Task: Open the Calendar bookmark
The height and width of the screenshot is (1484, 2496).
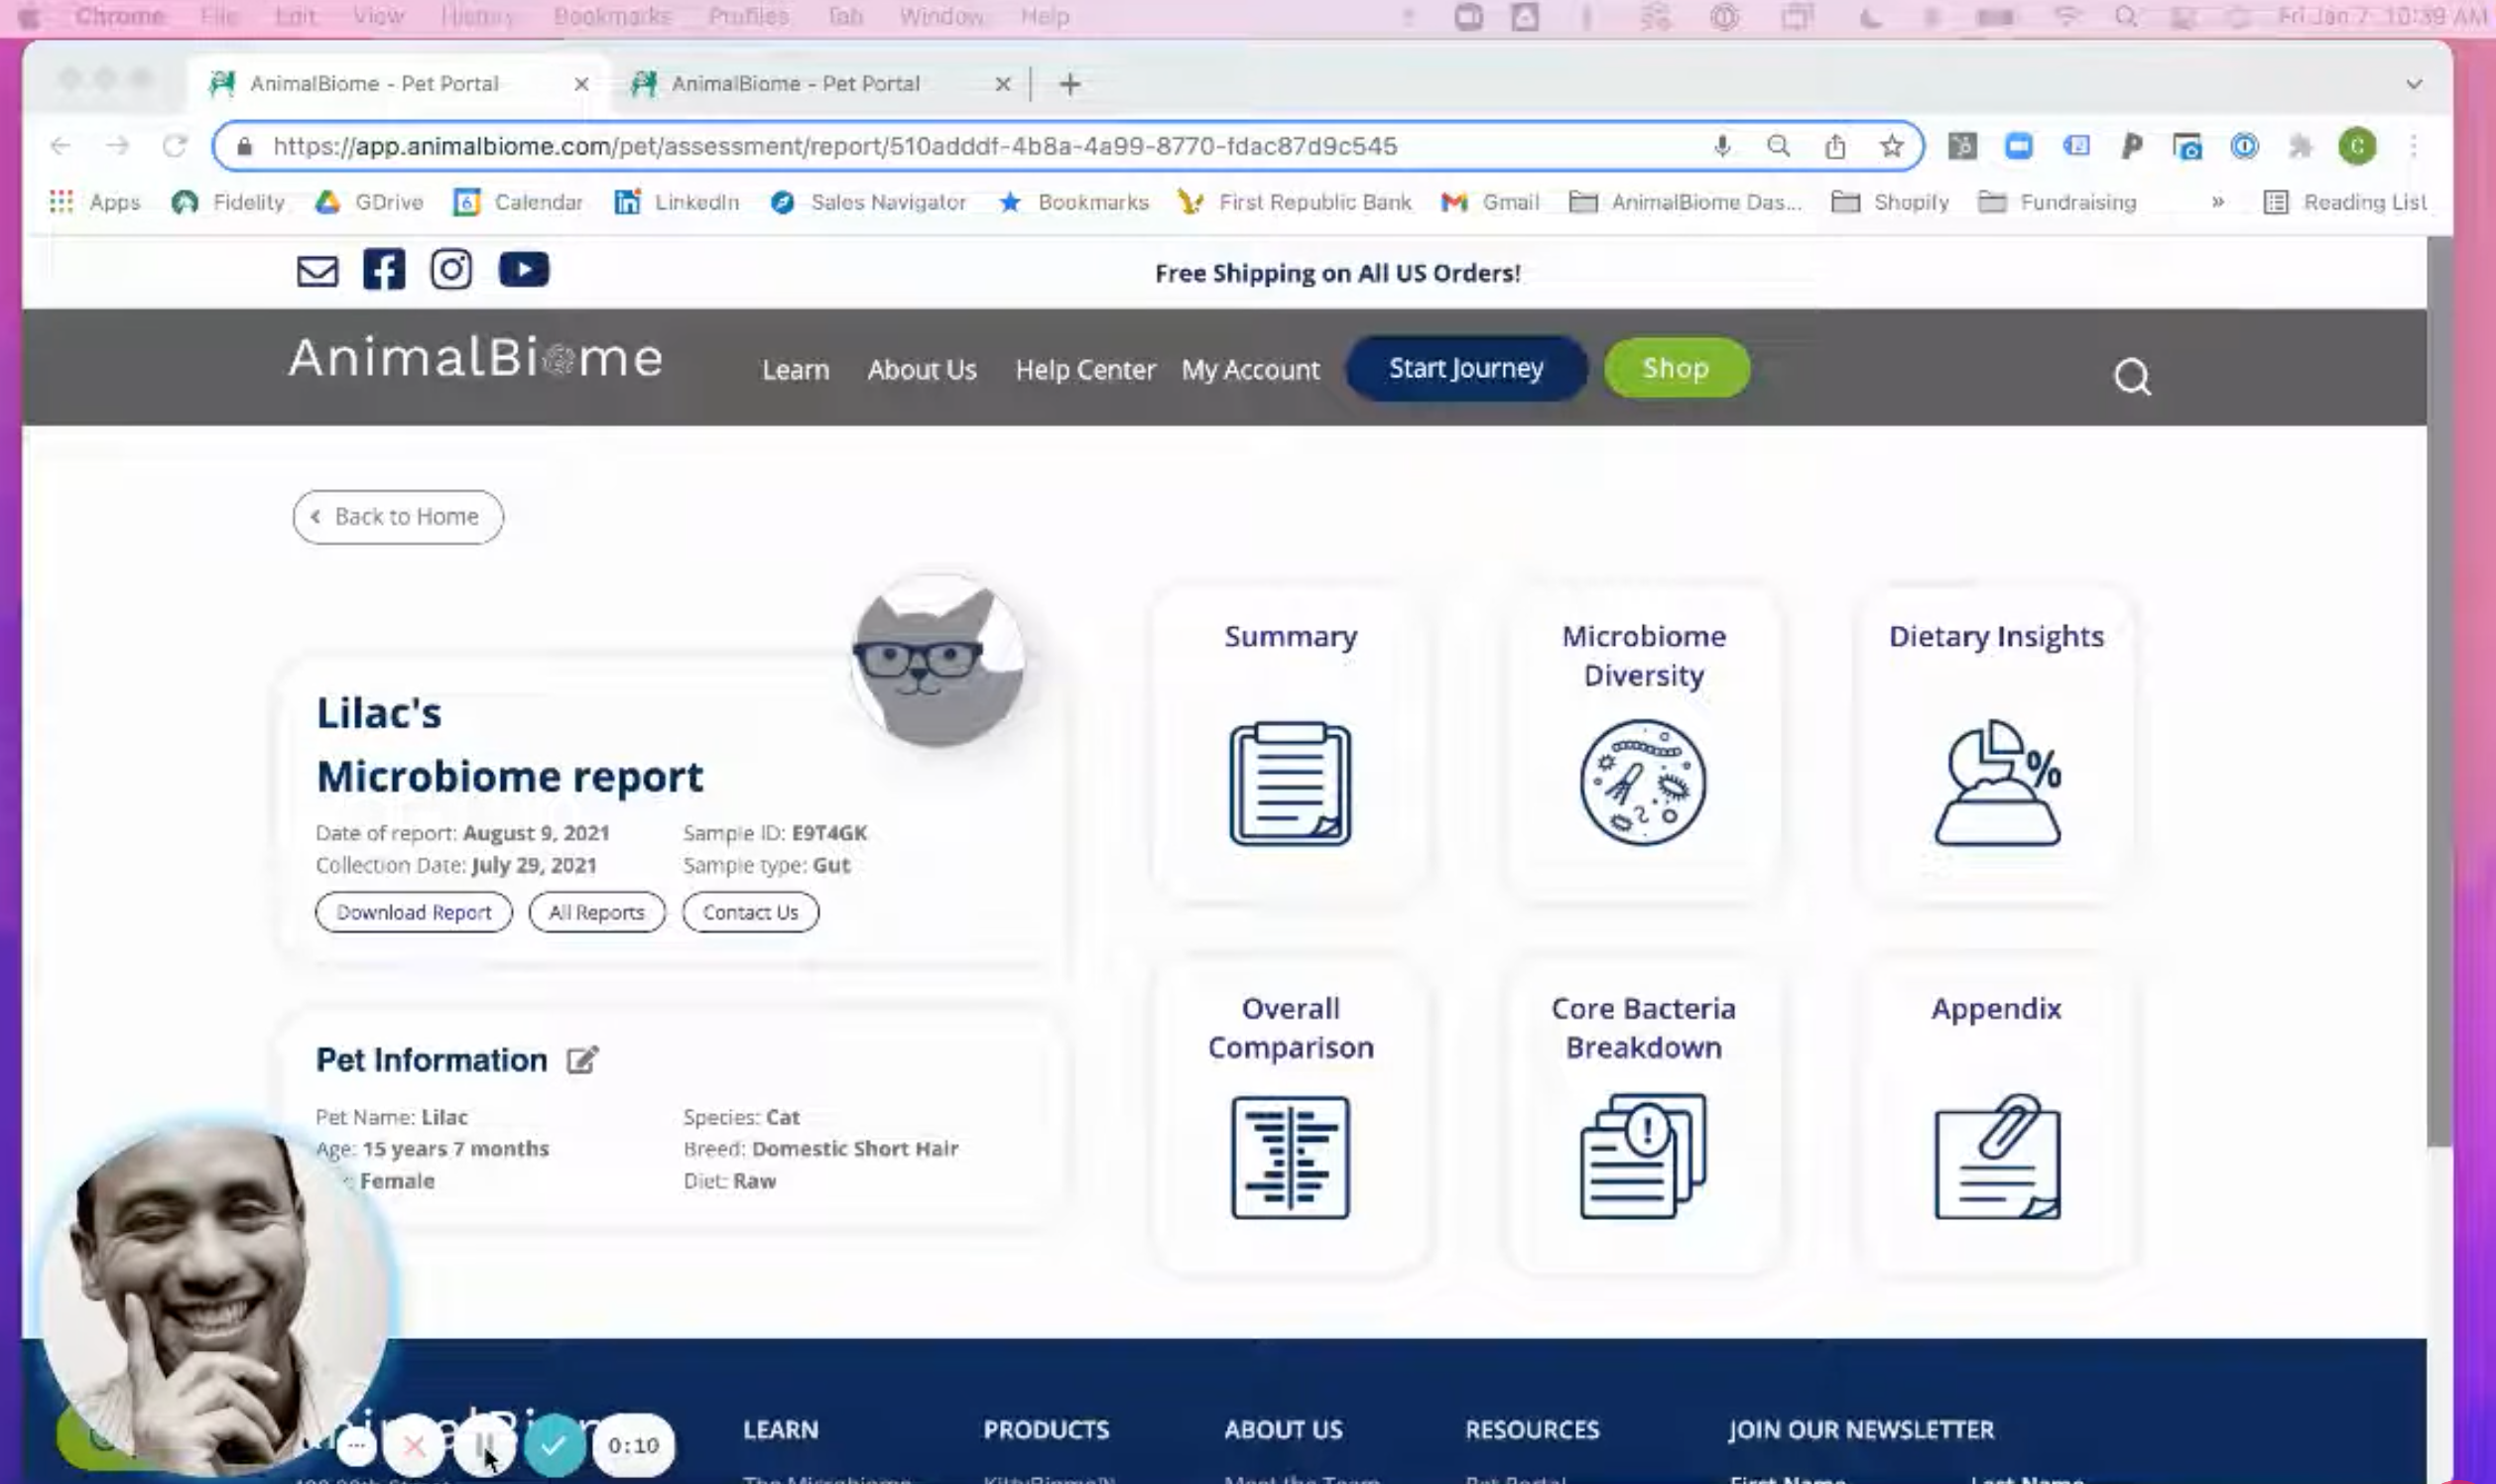Action: 518,202
